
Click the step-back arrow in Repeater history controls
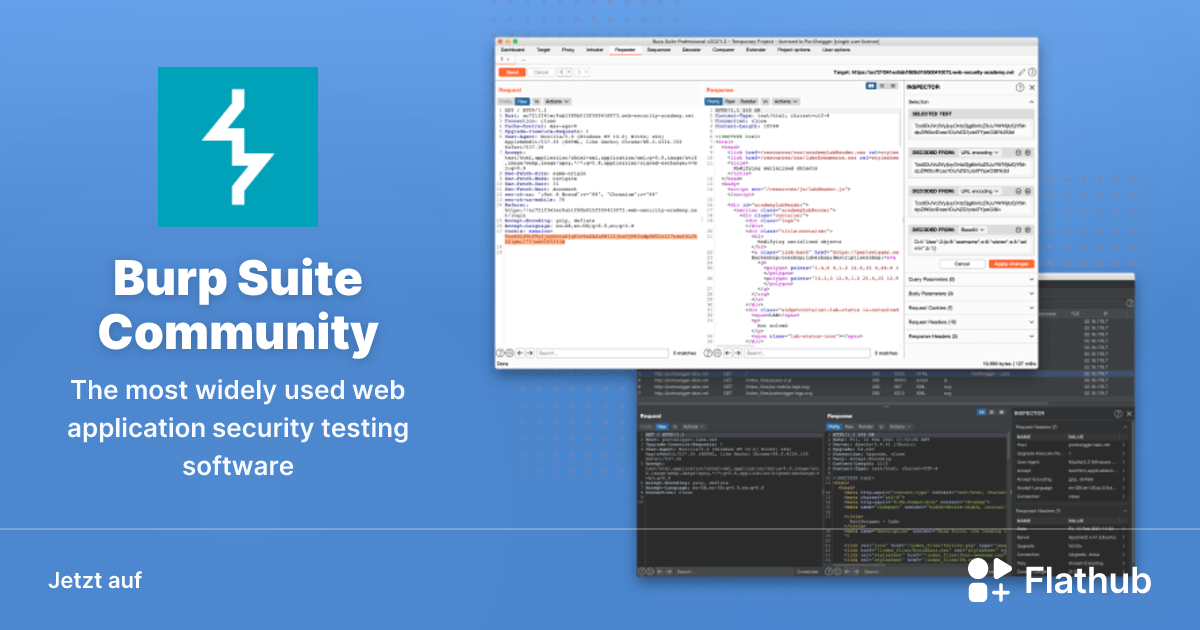pyautogui.click(x=560, y=71)
